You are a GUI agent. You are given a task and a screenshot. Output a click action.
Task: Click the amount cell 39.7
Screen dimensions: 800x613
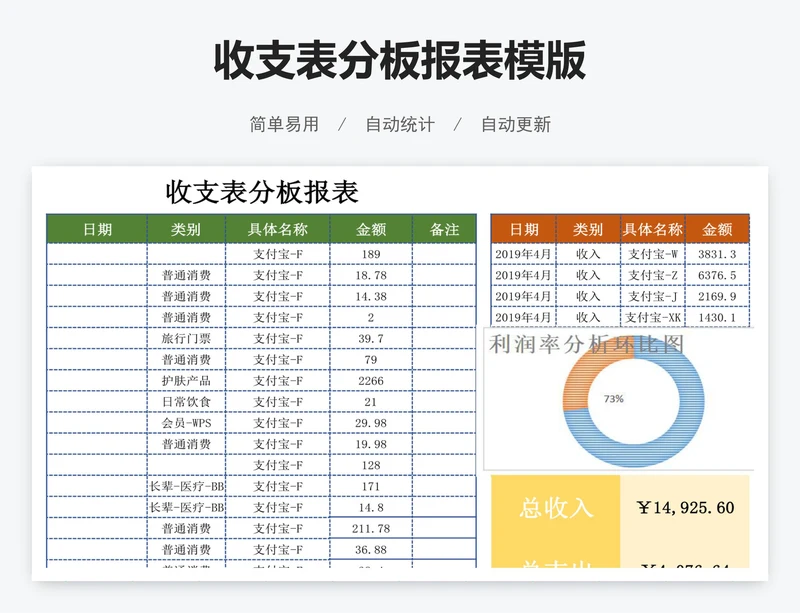(x=371, y=338)
